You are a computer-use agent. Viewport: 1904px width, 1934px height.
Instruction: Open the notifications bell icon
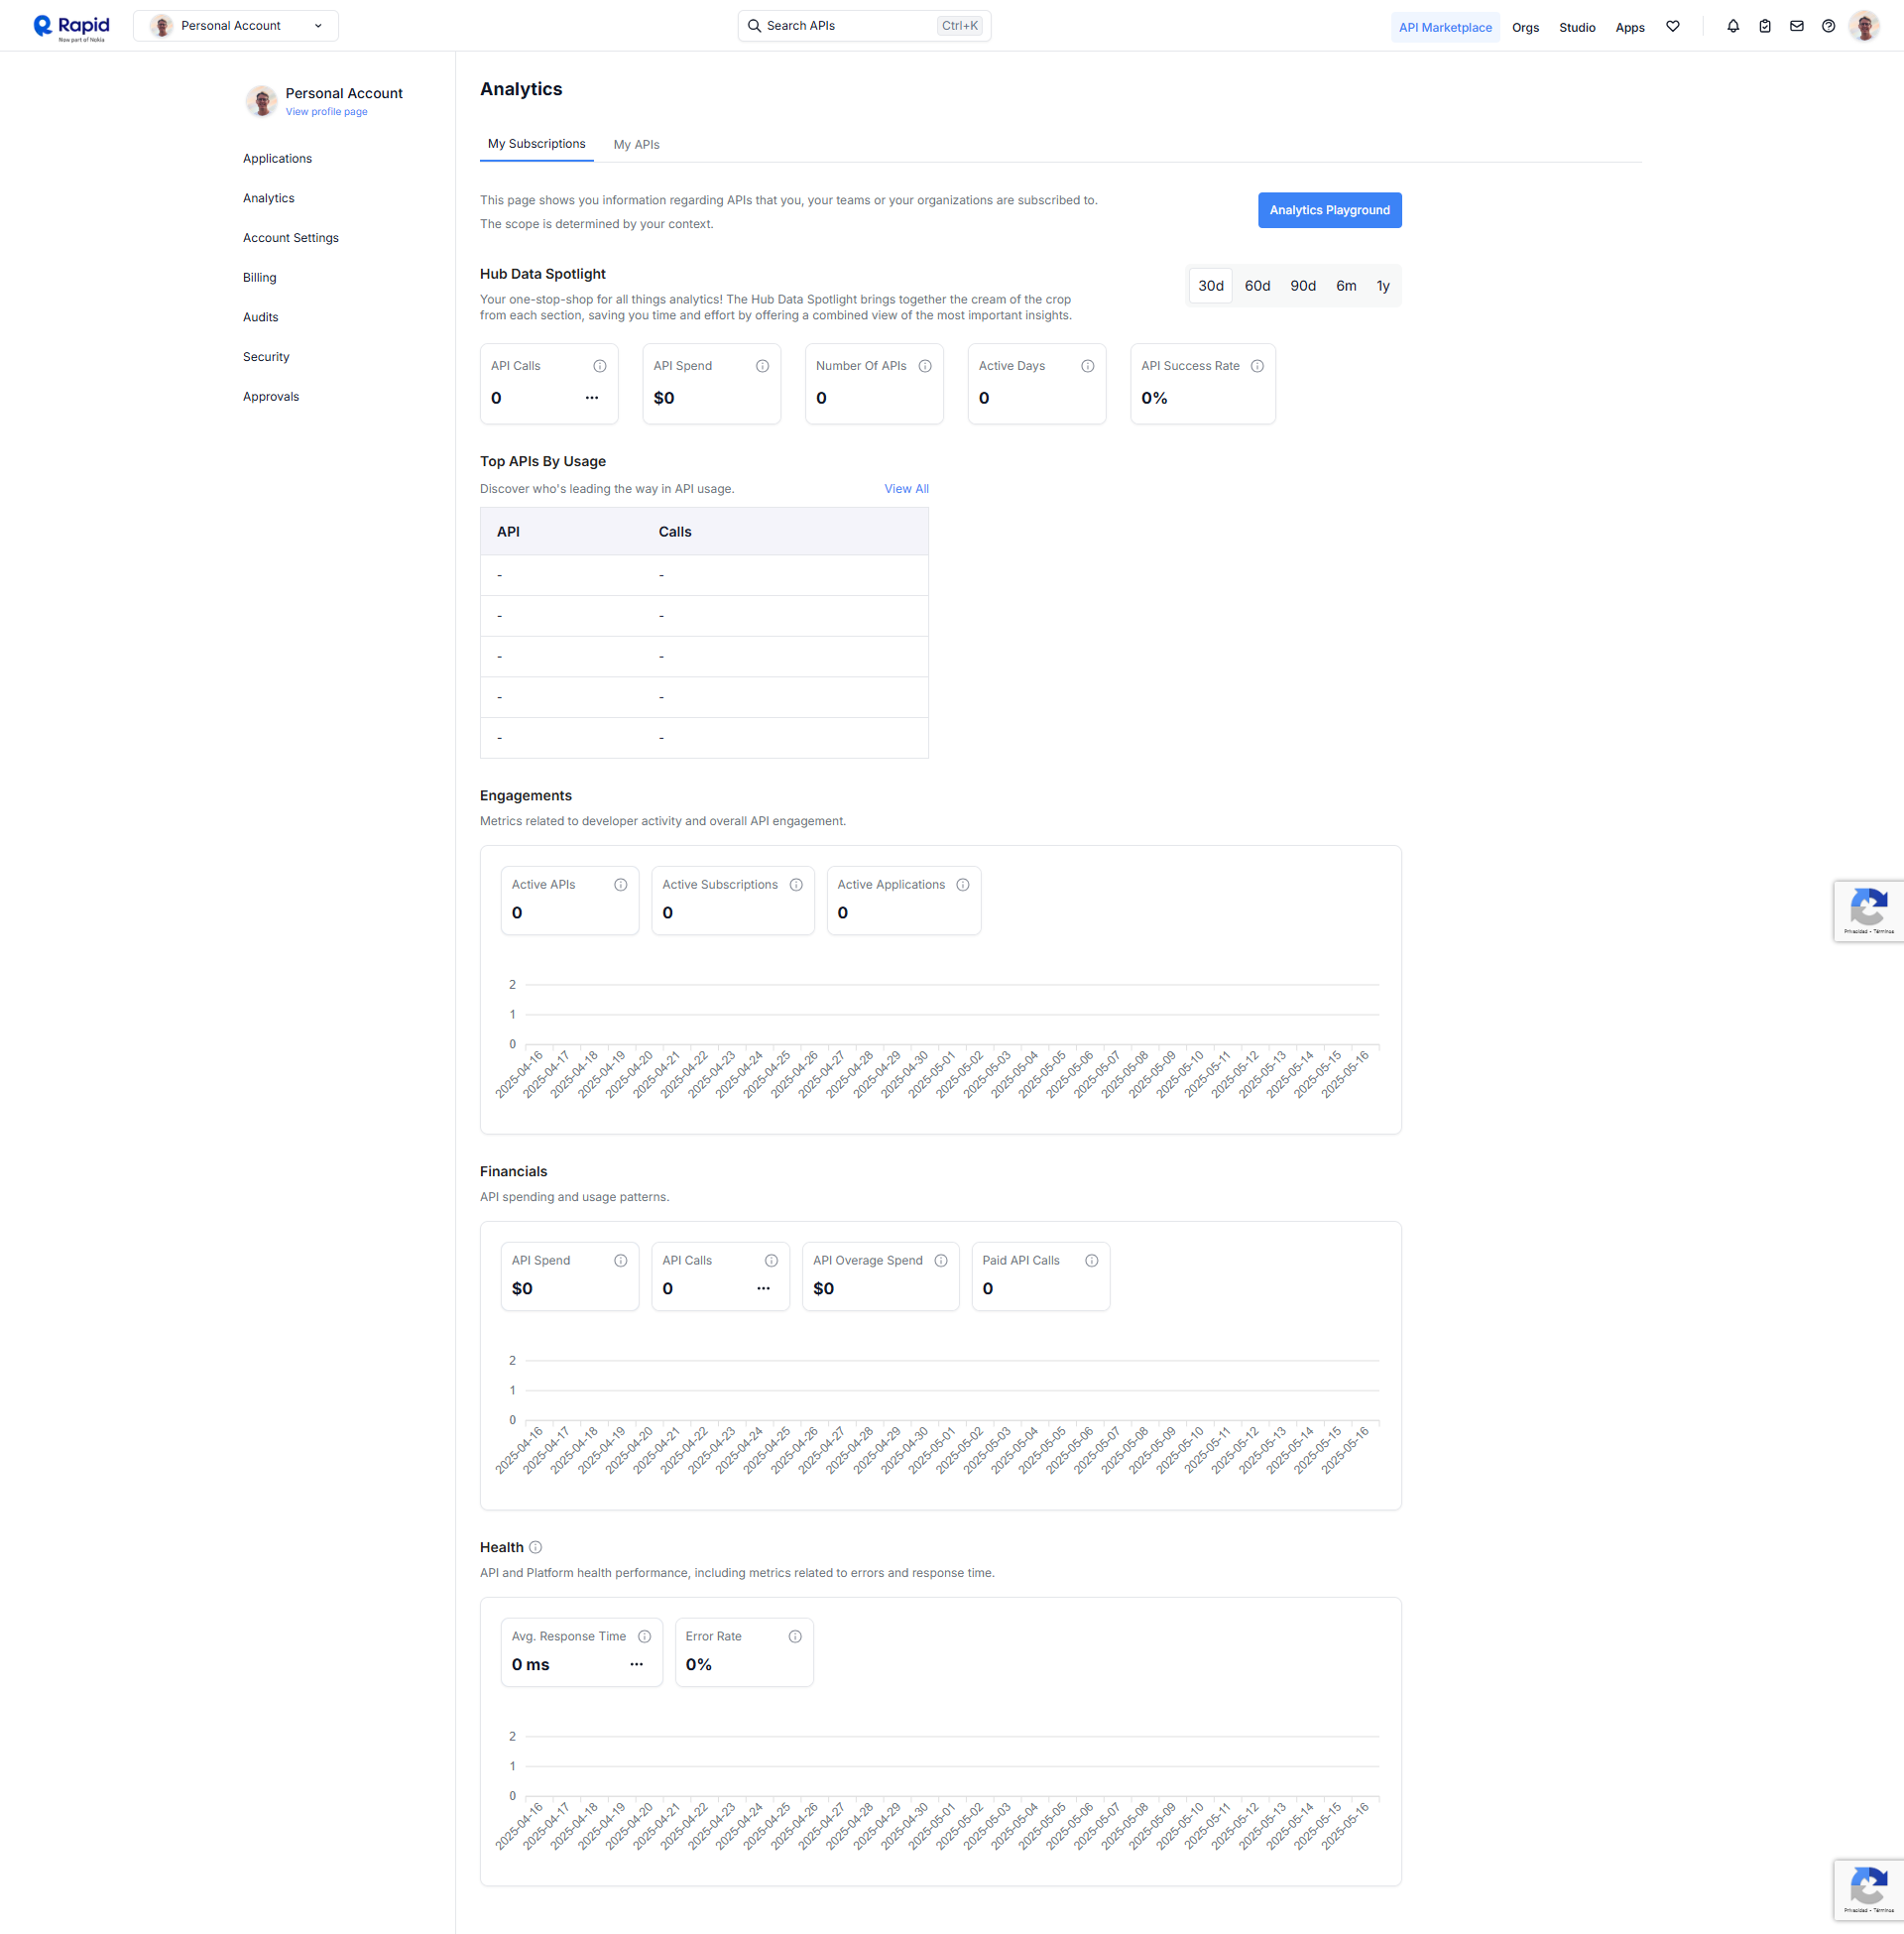(1733, 26)
